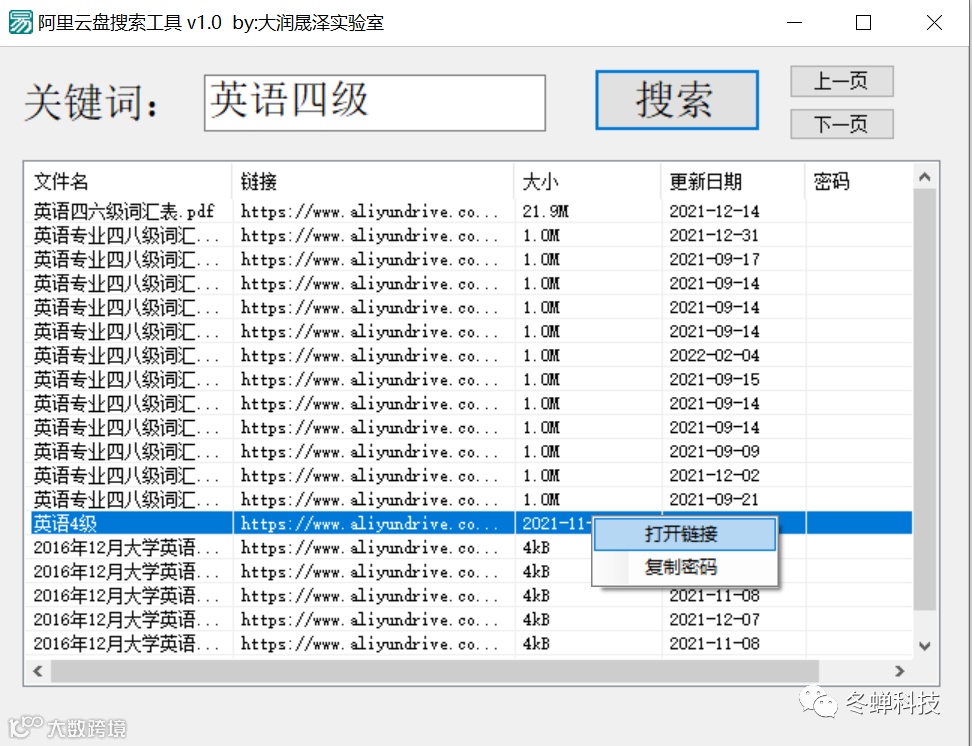Click the date 2021-12-14 in first row

click(x=714, y=211)
